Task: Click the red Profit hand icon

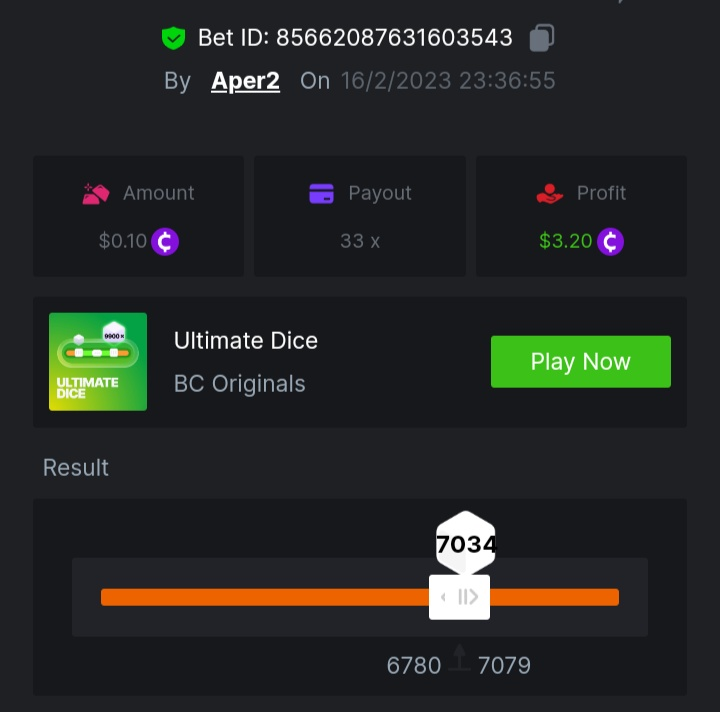Action: (550, 193)
